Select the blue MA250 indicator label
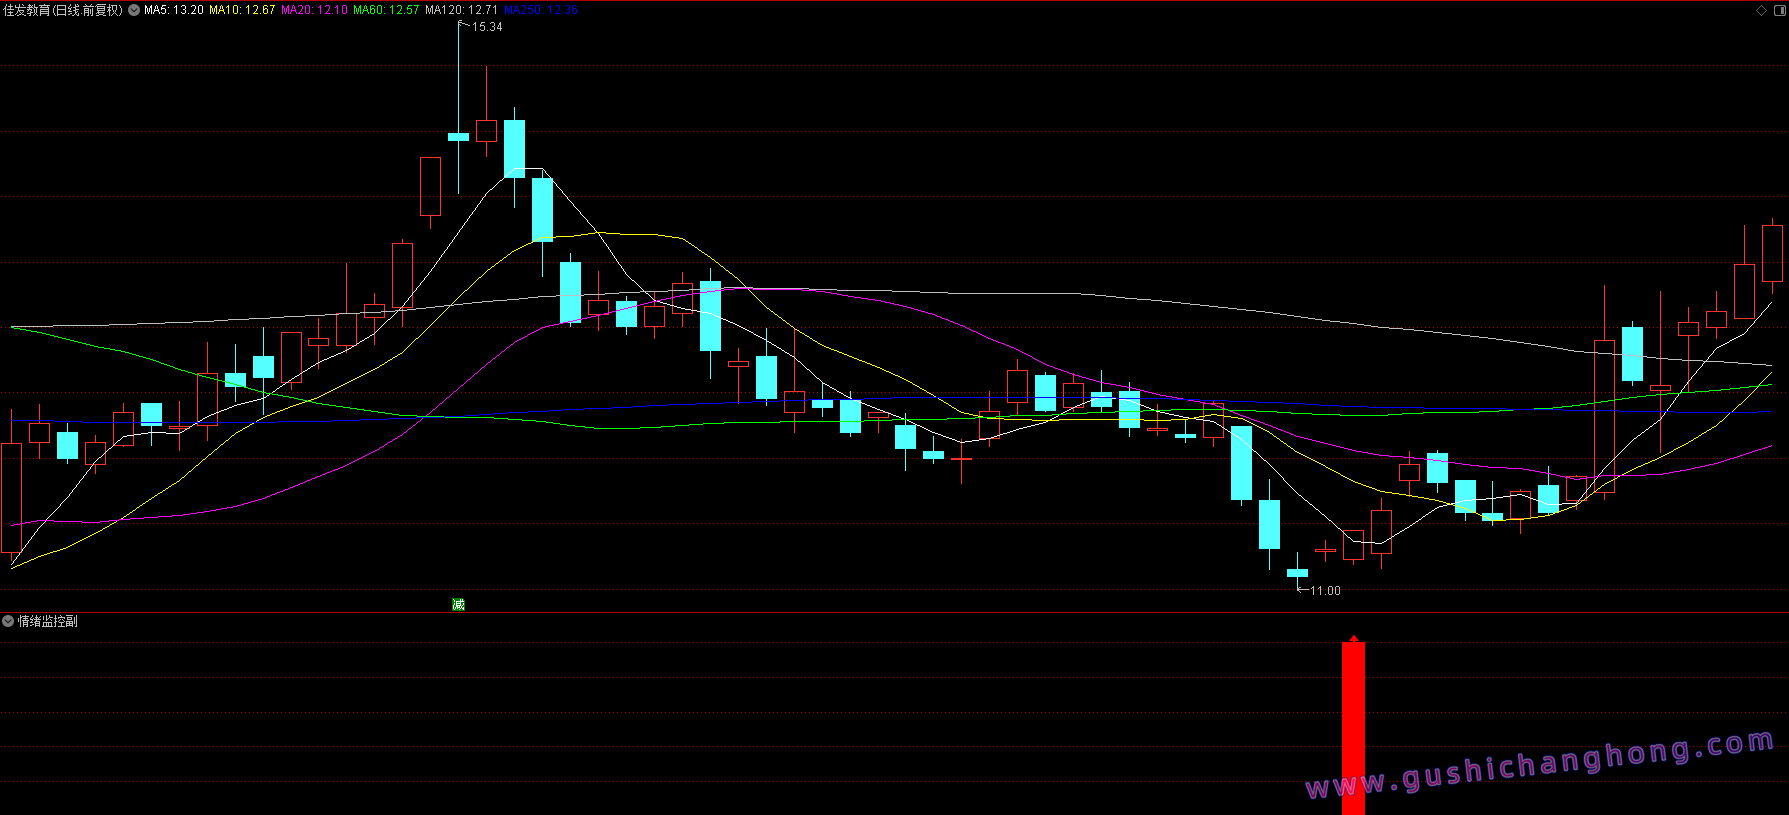 click(x=541, y=10)
